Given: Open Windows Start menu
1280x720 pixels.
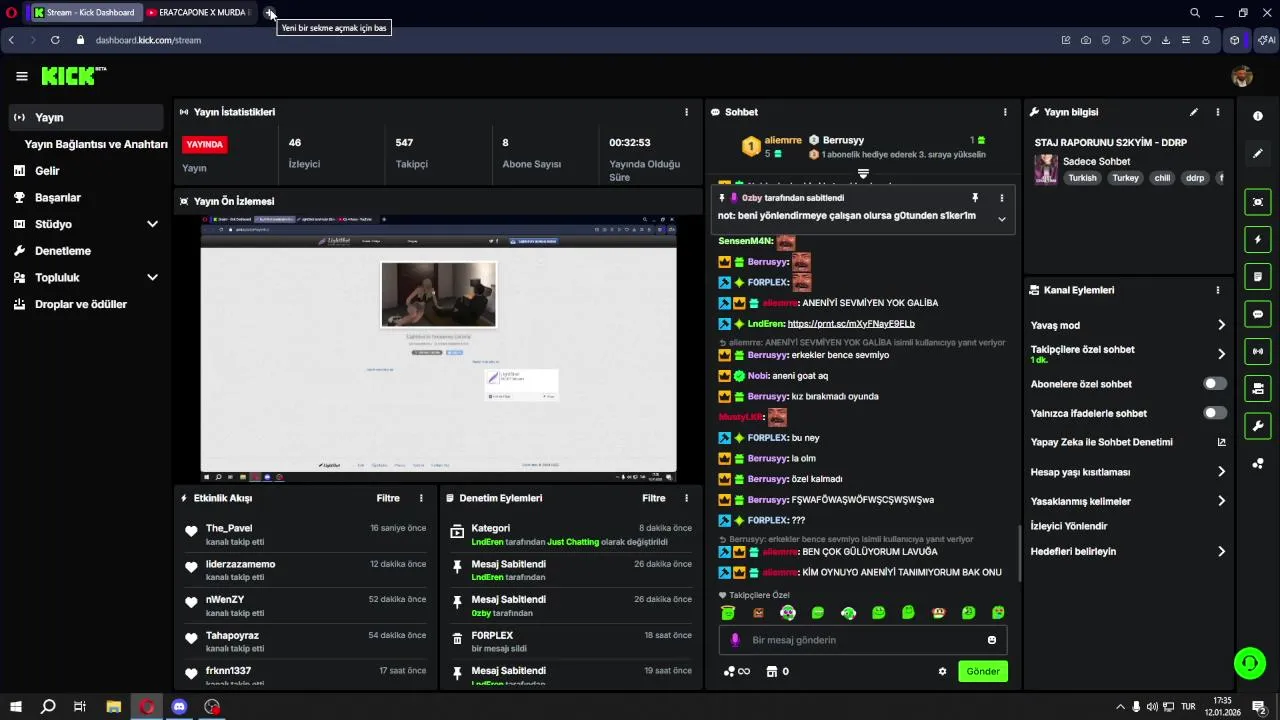Looking at the screenshot, I should 15,707.
